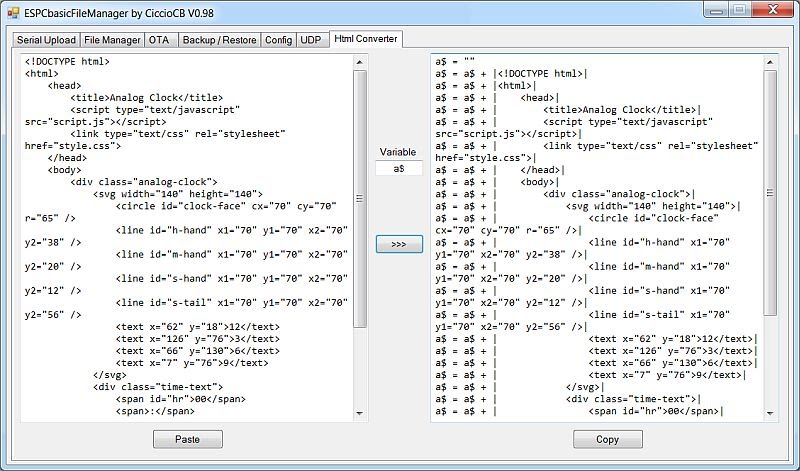Close the ESPCbasicFileManager window
Image resolution: width=800 pixels, height=471 pixels.
(772, 9)
